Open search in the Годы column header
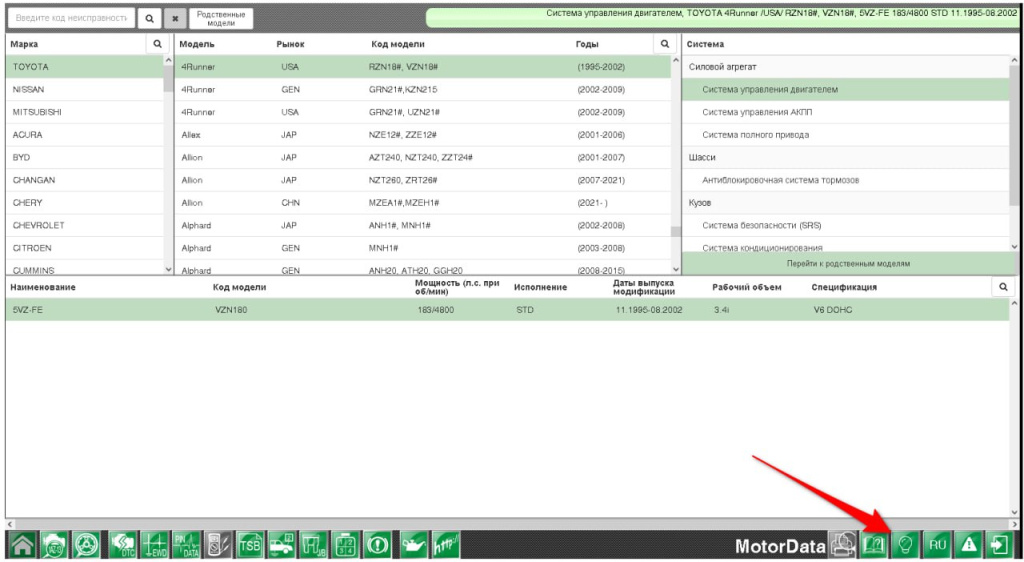This screenshot has width=1024, height=562. (x=665, y=44)
